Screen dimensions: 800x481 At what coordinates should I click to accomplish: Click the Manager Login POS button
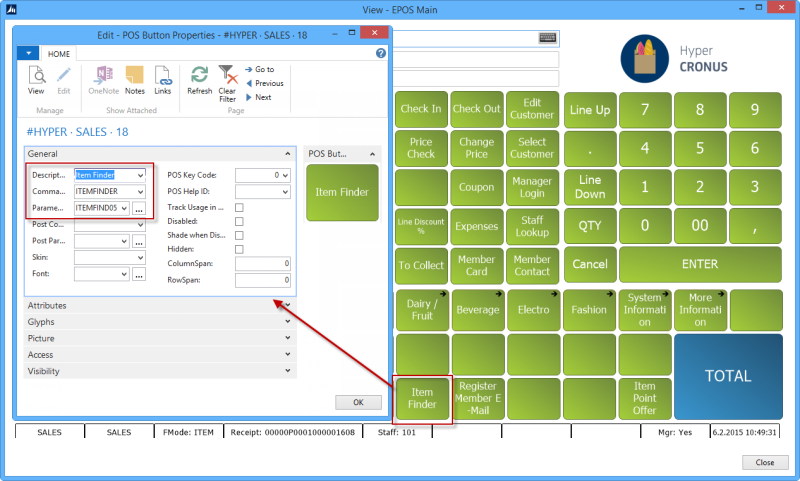[532, 187]
